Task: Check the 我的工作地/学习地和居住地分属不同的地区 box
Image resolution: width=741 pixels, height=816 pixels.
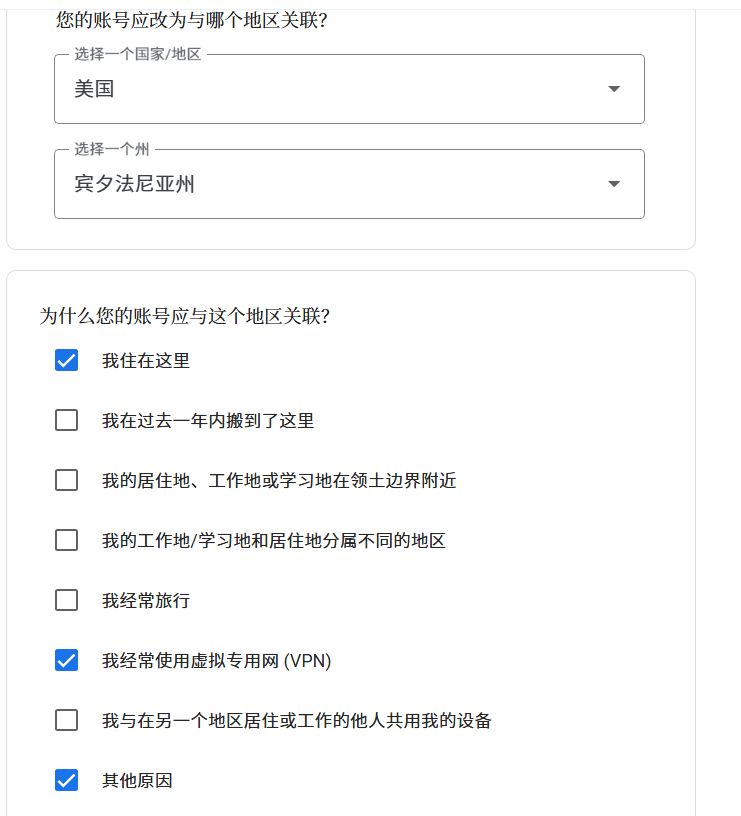Action: coord(66,540)
